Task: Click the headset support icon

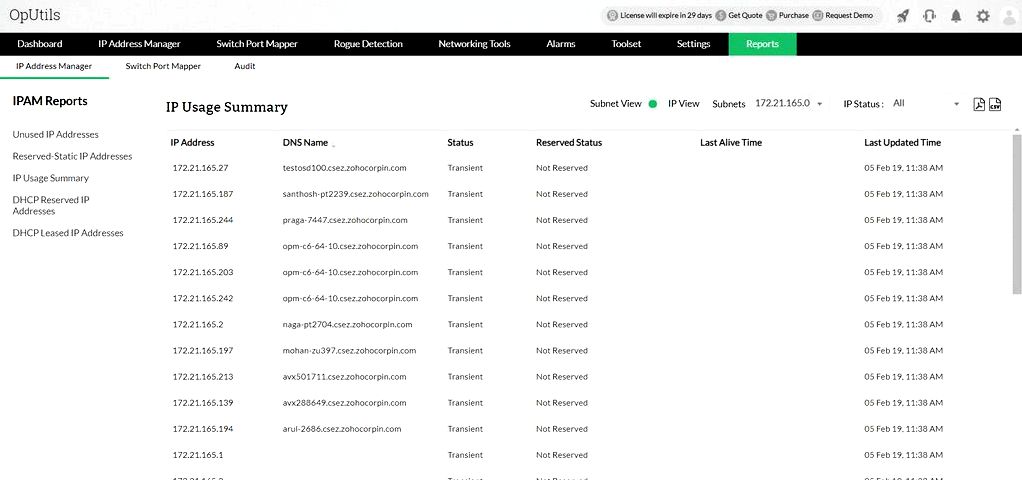Action: [929, 16]
